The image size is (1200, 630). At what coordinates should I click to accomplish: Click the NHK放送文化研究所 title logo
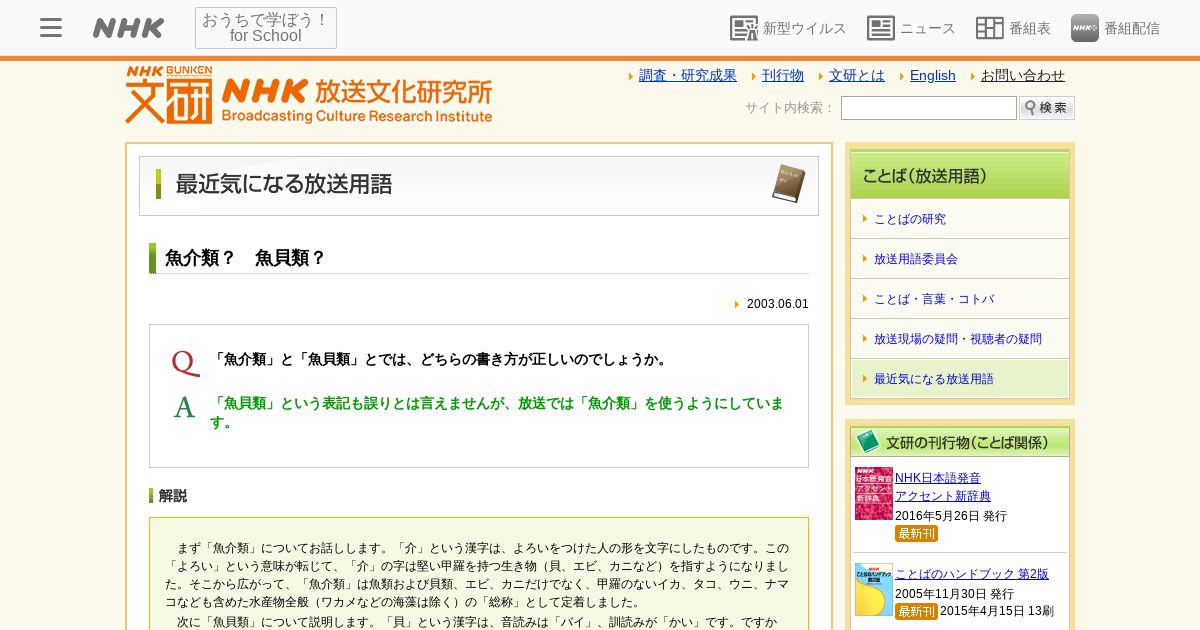(x=357, y=100)
